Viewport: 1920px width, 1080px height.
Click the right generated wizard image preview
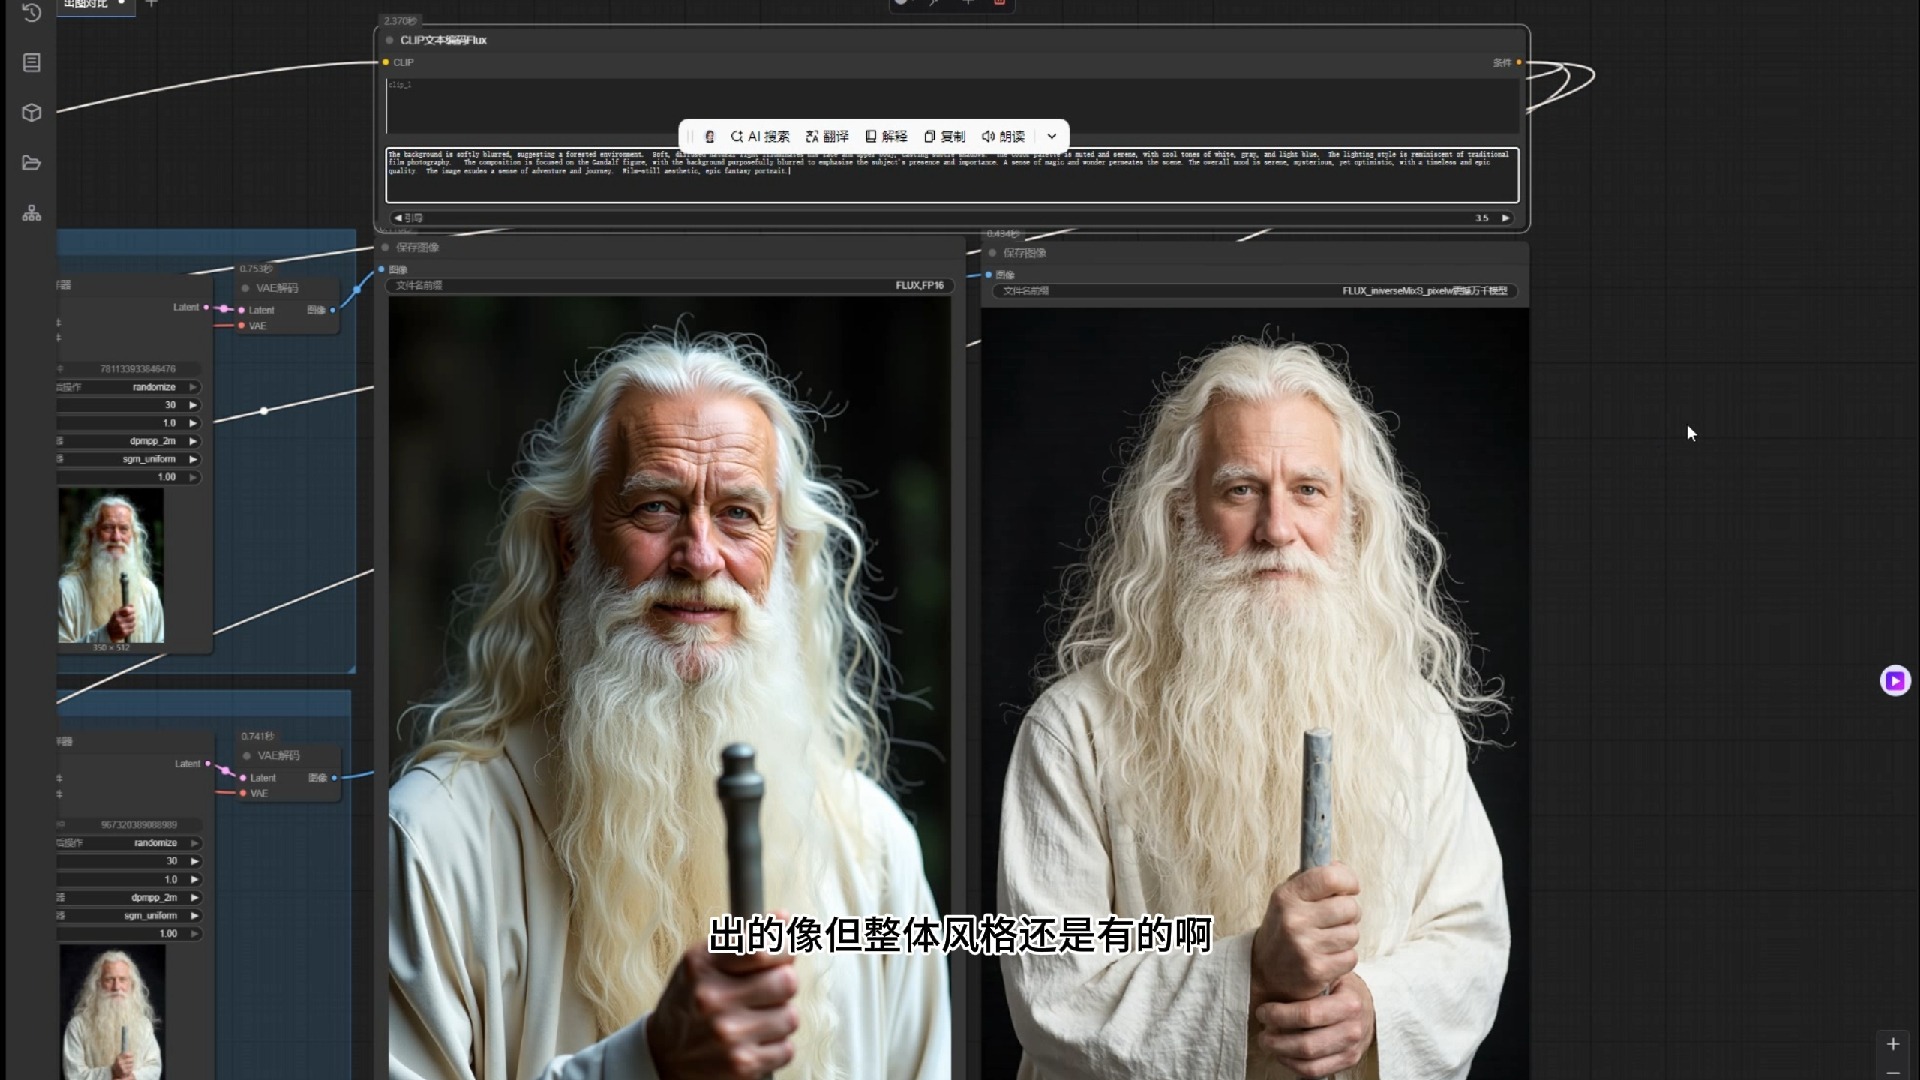[x=1255, y=694]
